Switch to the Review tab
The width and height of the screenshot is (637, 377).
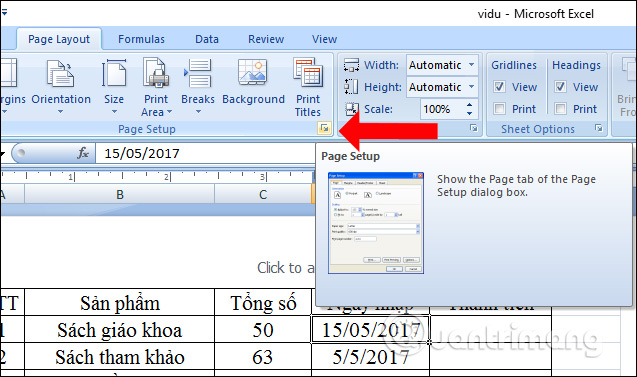[266, 39]
